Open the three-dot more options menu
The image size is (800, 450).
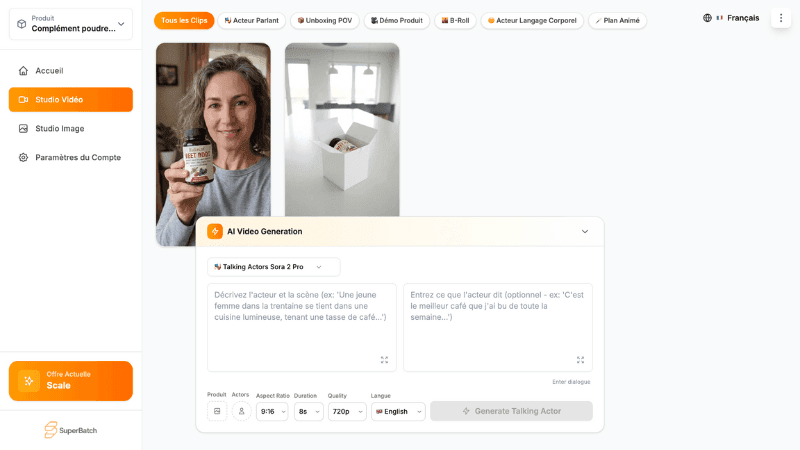(781, 18)
